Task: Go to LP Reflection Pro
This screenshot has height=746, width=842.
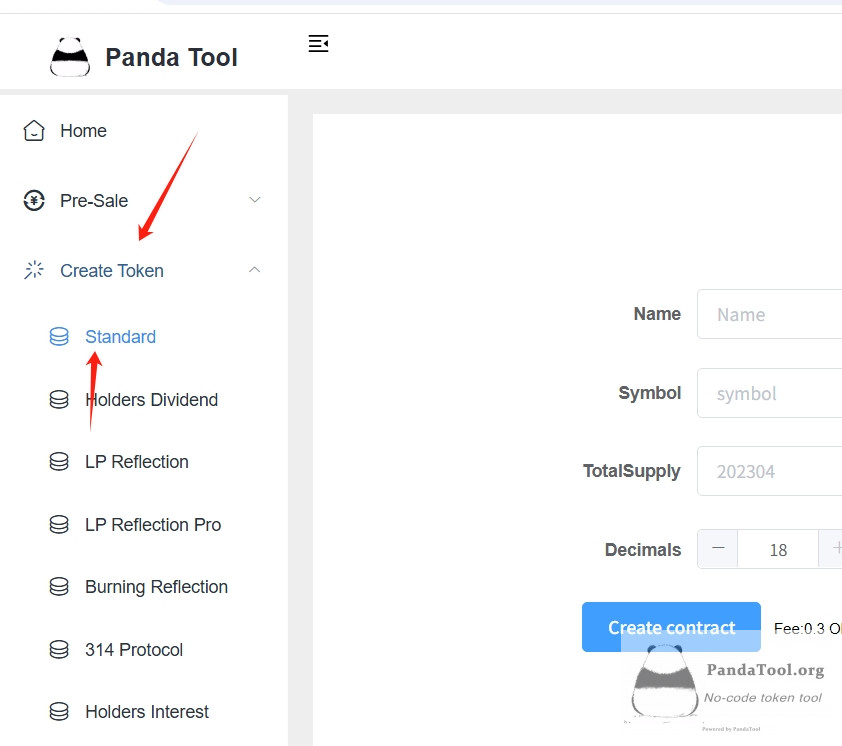Action: [x=144, y=525]
